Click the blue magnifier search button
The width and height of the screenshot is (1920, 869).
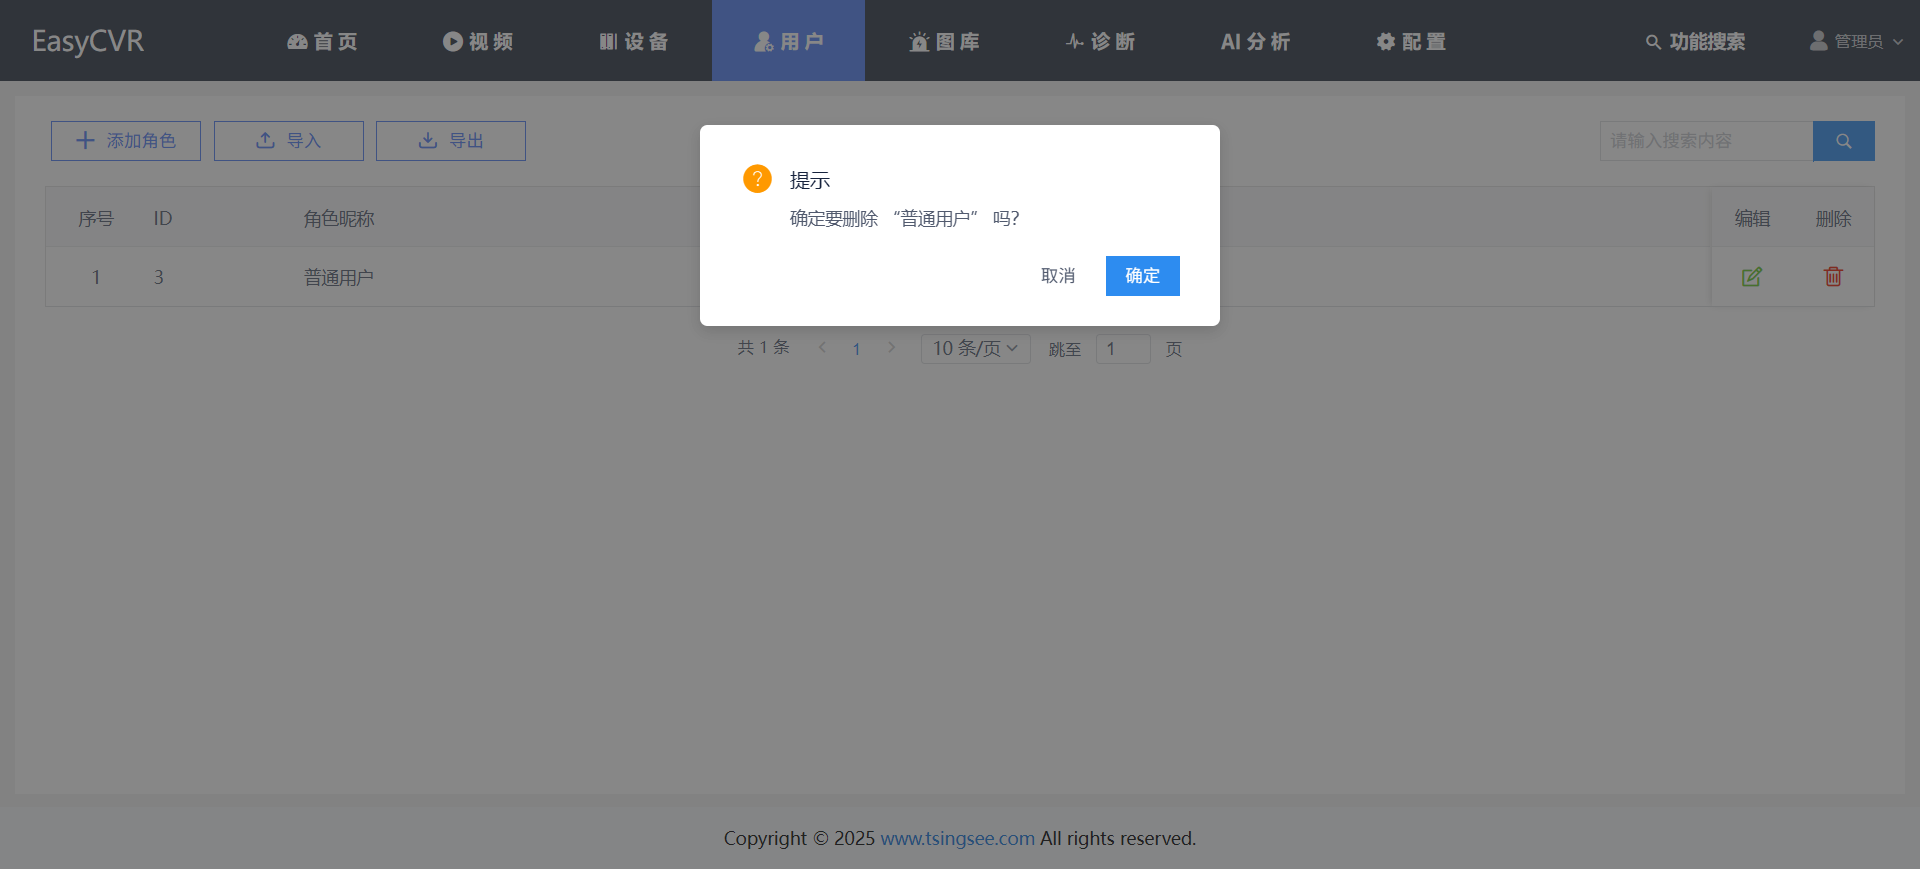point(1844,141)
